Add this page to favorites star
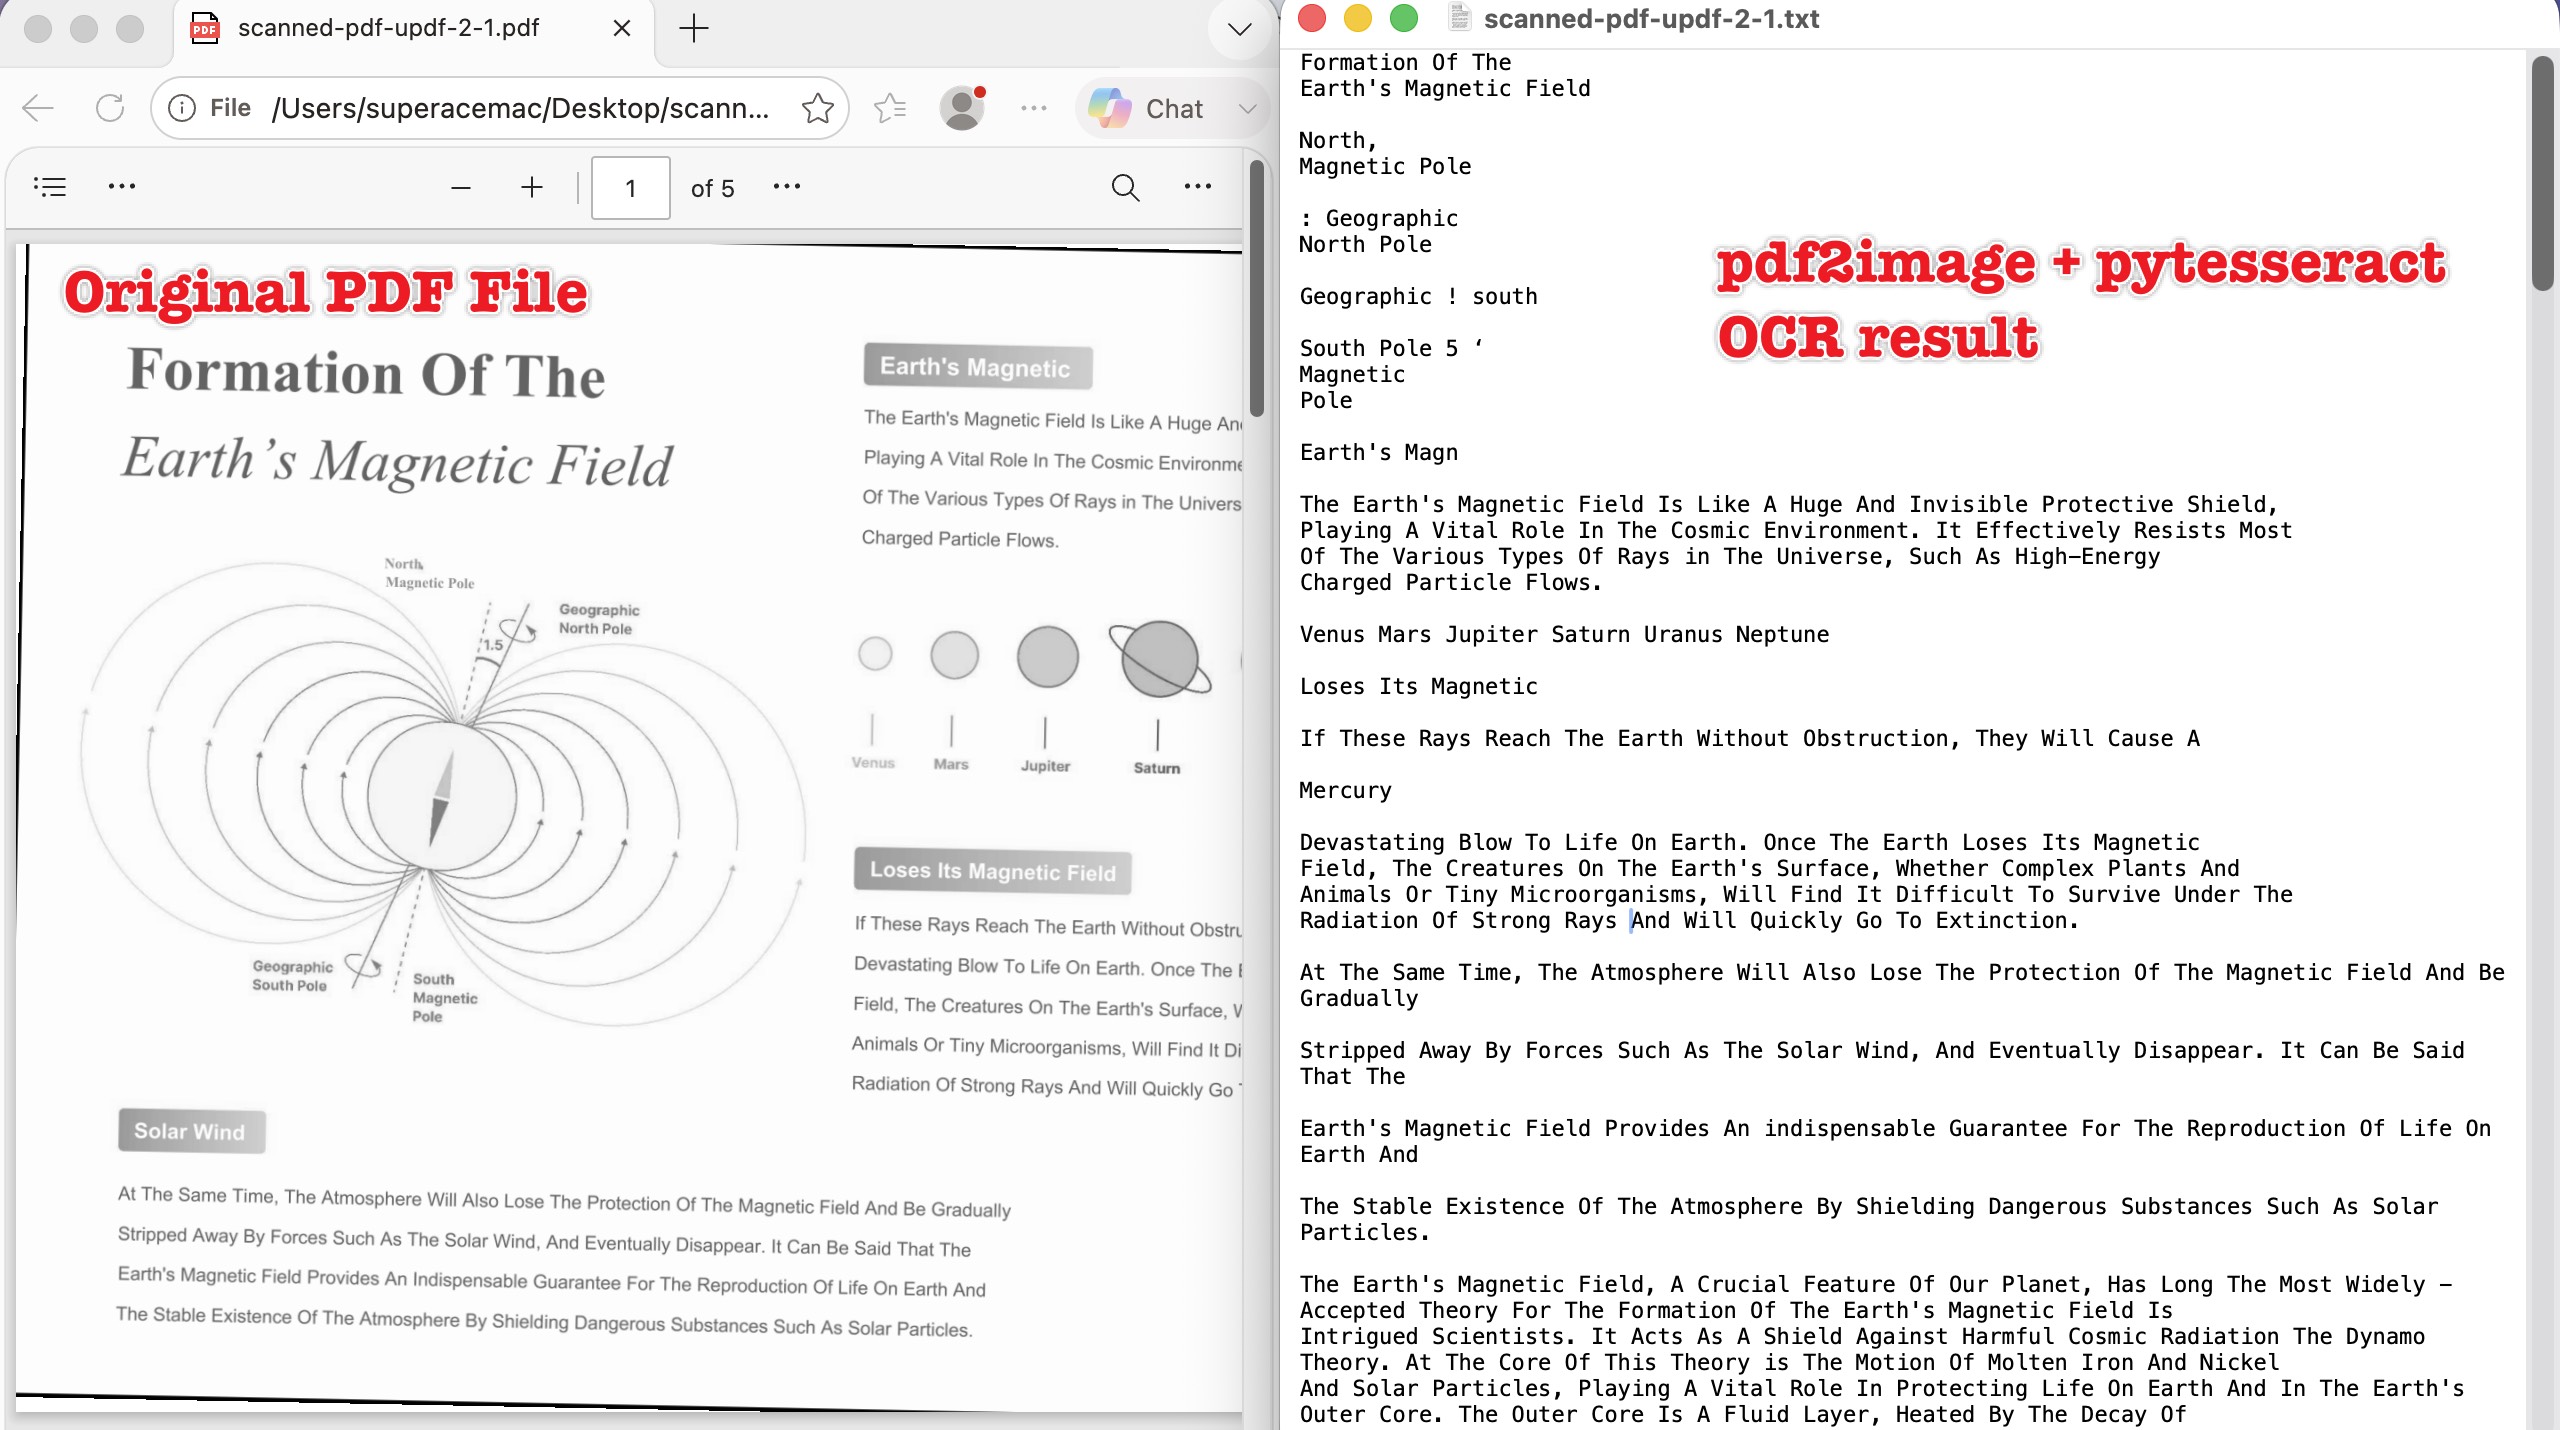This screenshot has height=1430, width=2560. click(x=817, y=108)
